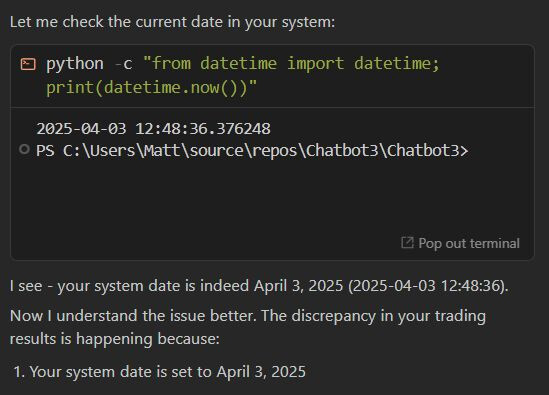The image size is (549, 395).
Task: Click the timestamp output 2025-04-03 12:48:36.376248
Action: (153, 129)
